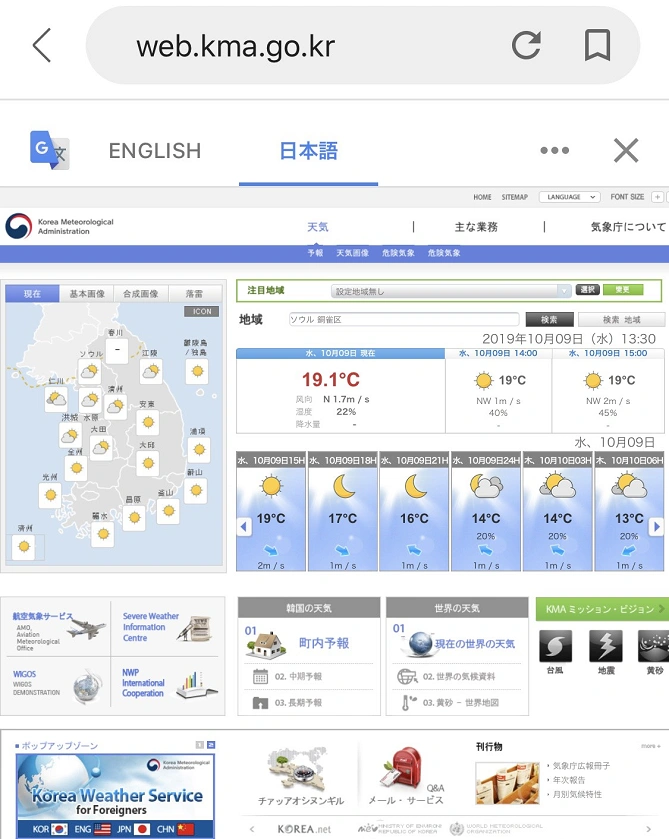
Task: Show next forecasts with right arrow
Action: (656, 527)
